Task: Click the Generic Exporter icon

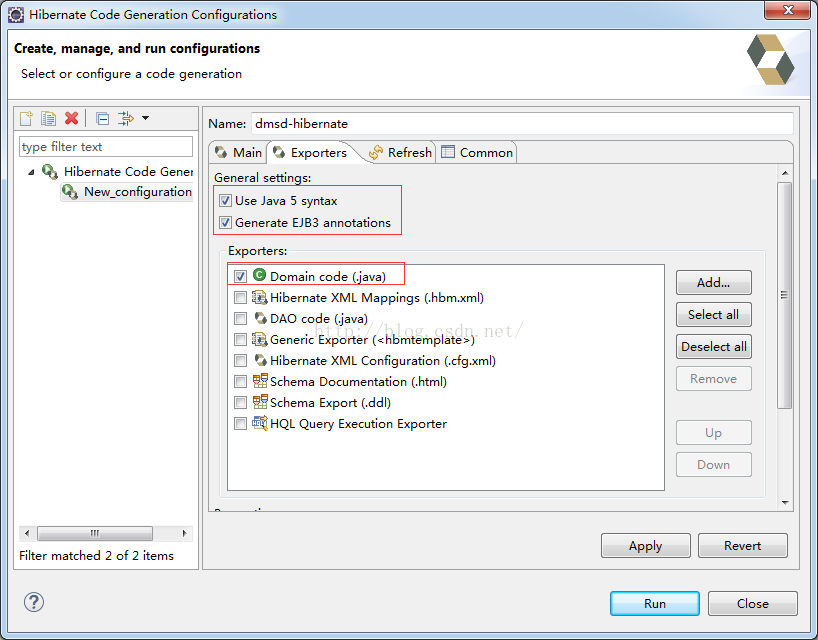Action: [x=259, y=339]
